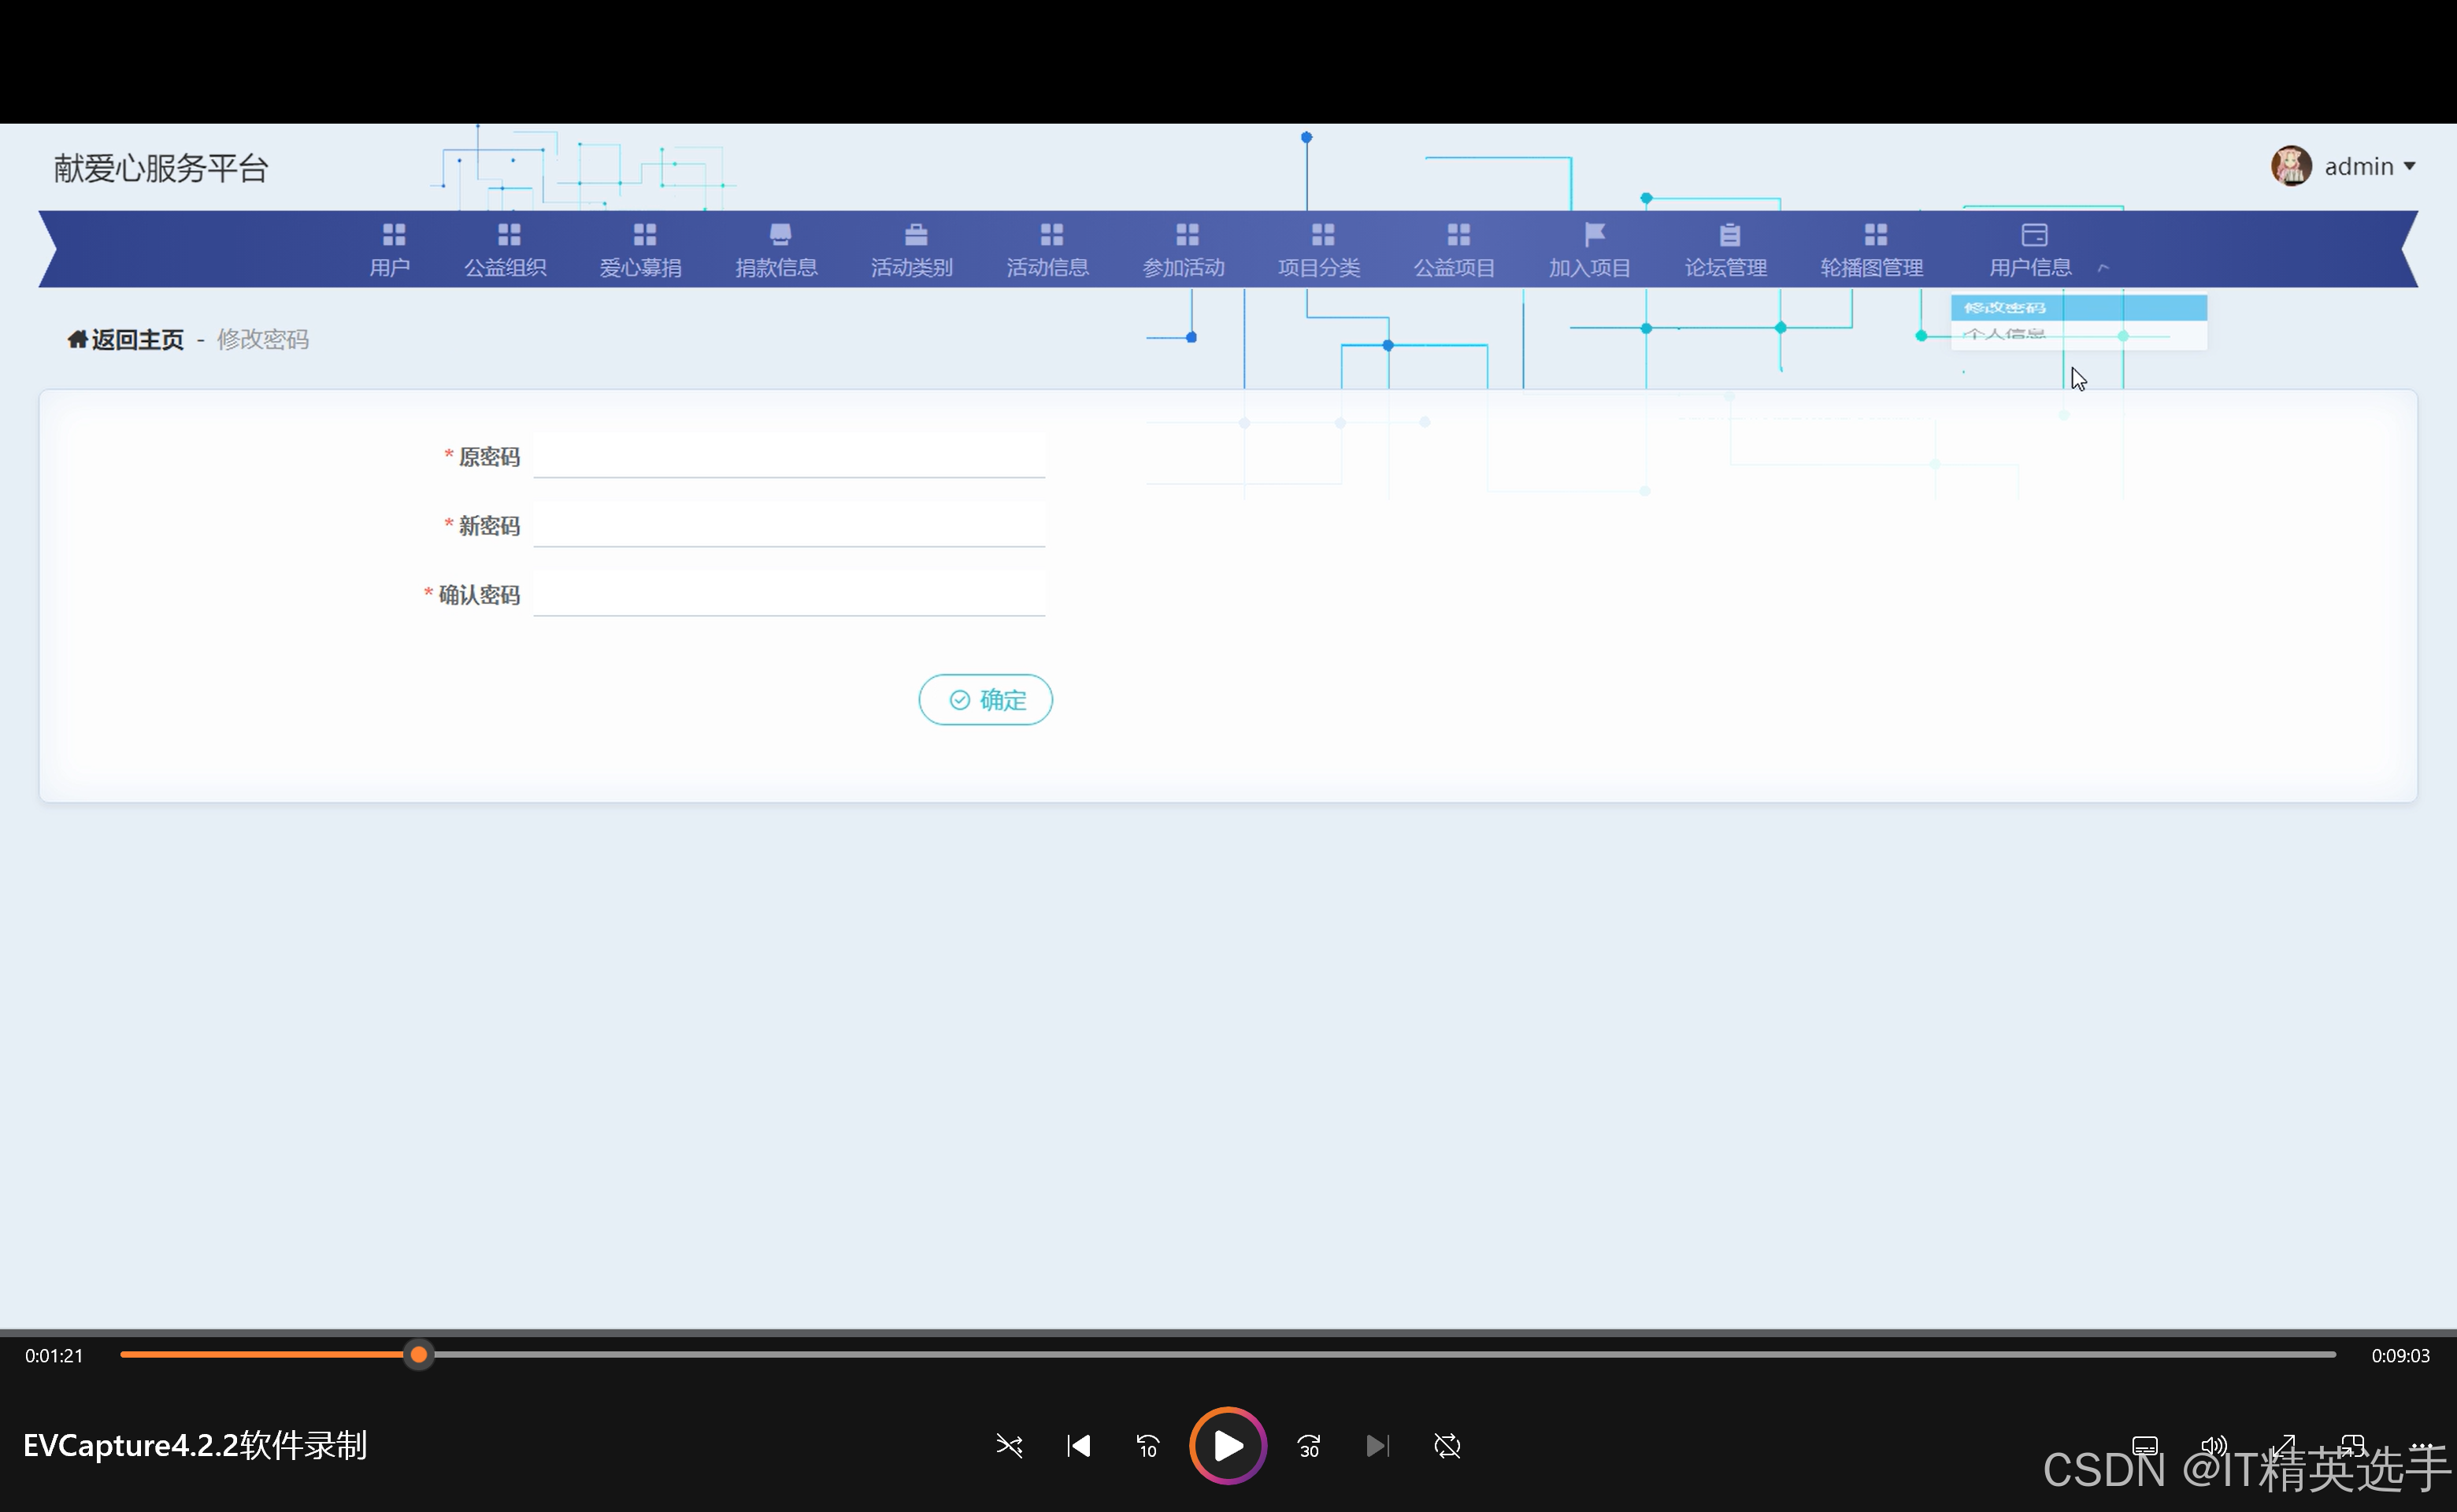2457x1512 pixels.
Task: Go back via 返回主页 link
Action: (137, 340)
